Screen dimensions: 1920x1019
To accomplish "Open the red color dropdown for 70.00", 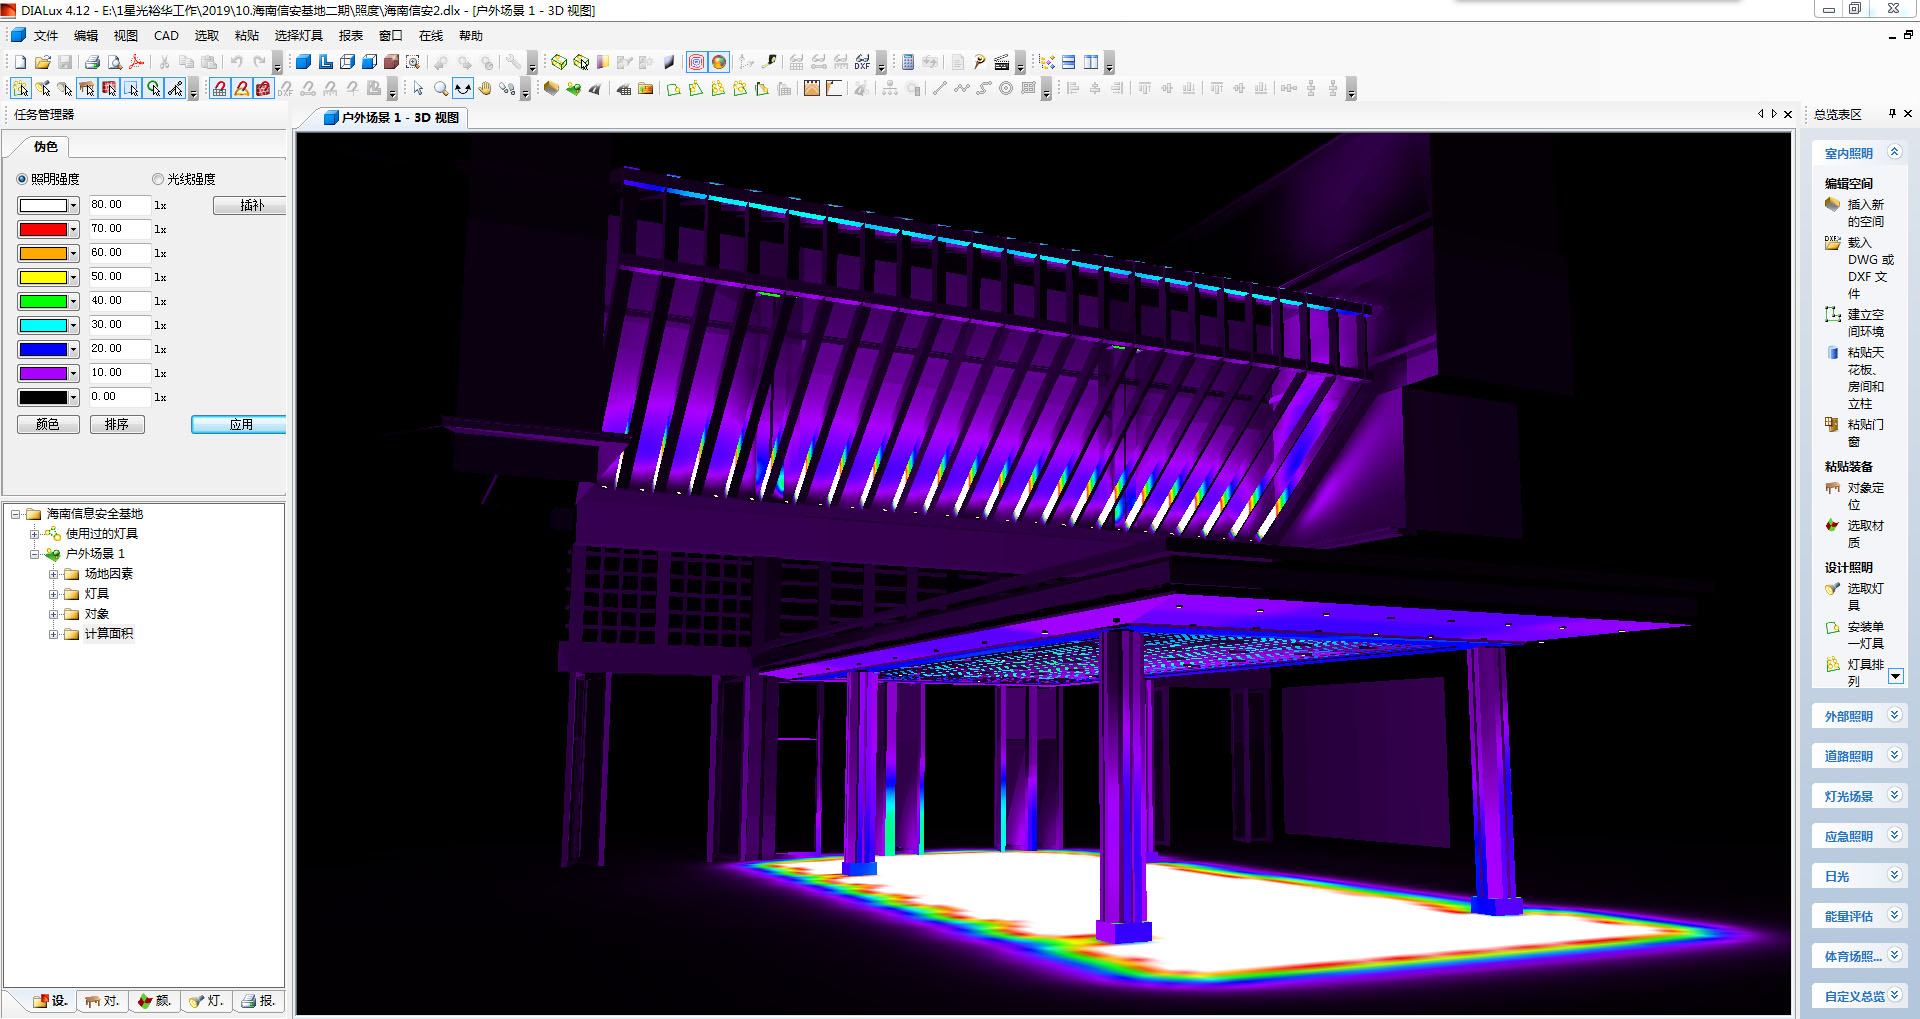I will 73,230.
